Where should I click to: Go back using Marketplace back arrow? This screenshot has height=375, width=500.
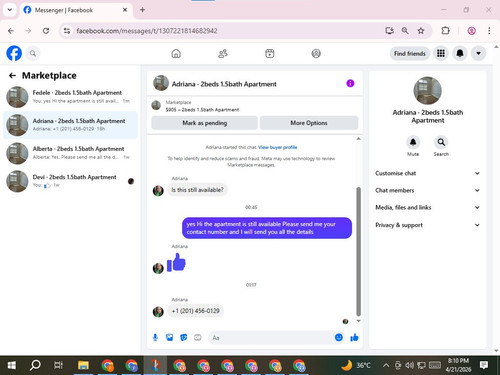[x=12, y=76]
